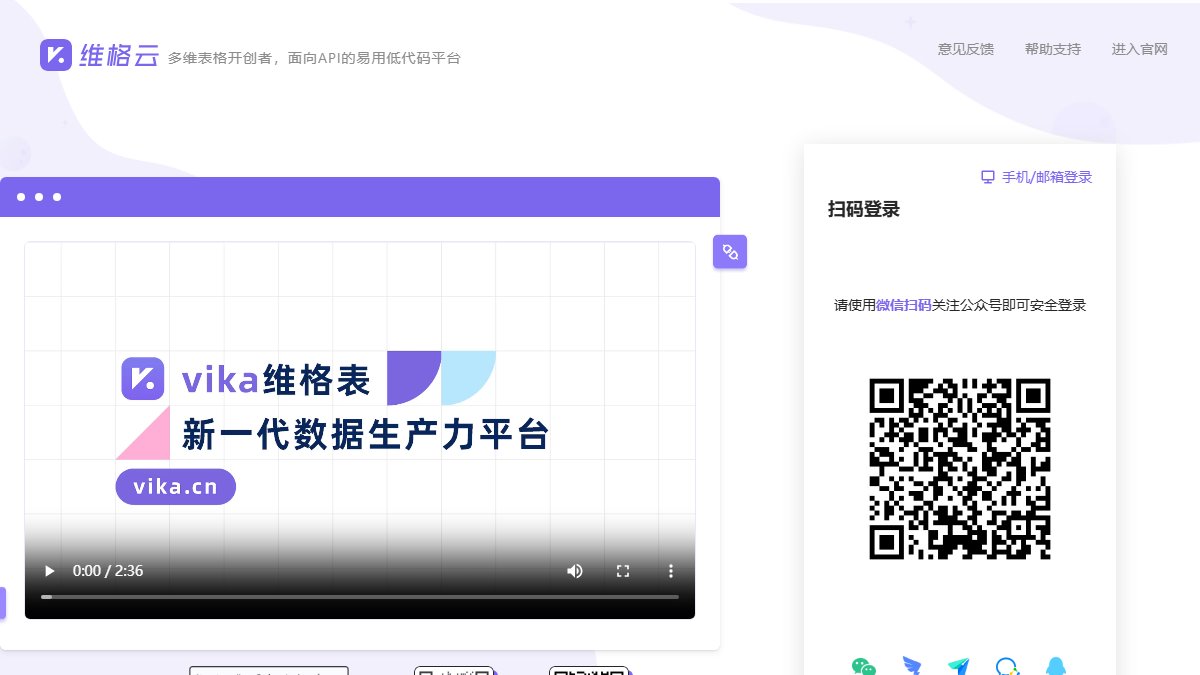Open 帮助支持 link
1200x675 pixels.
pos(1053,49)
